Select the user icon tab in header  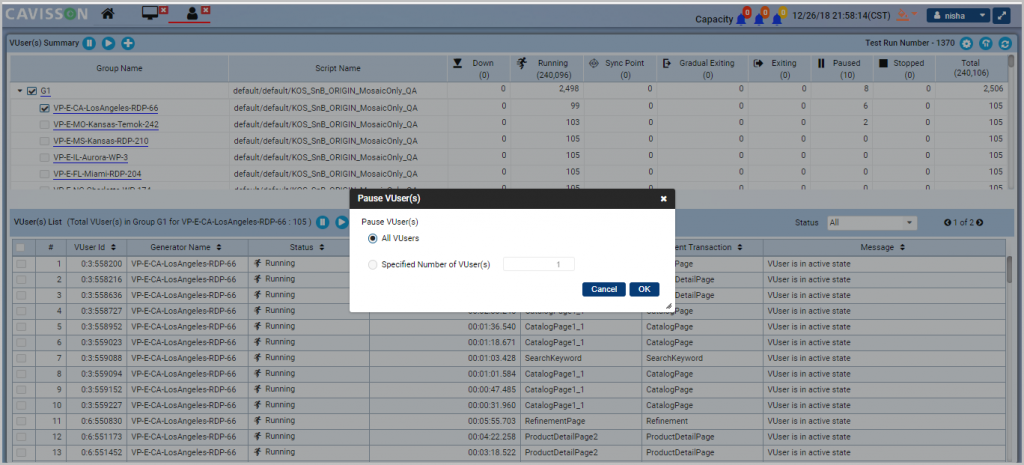[193, 14]
